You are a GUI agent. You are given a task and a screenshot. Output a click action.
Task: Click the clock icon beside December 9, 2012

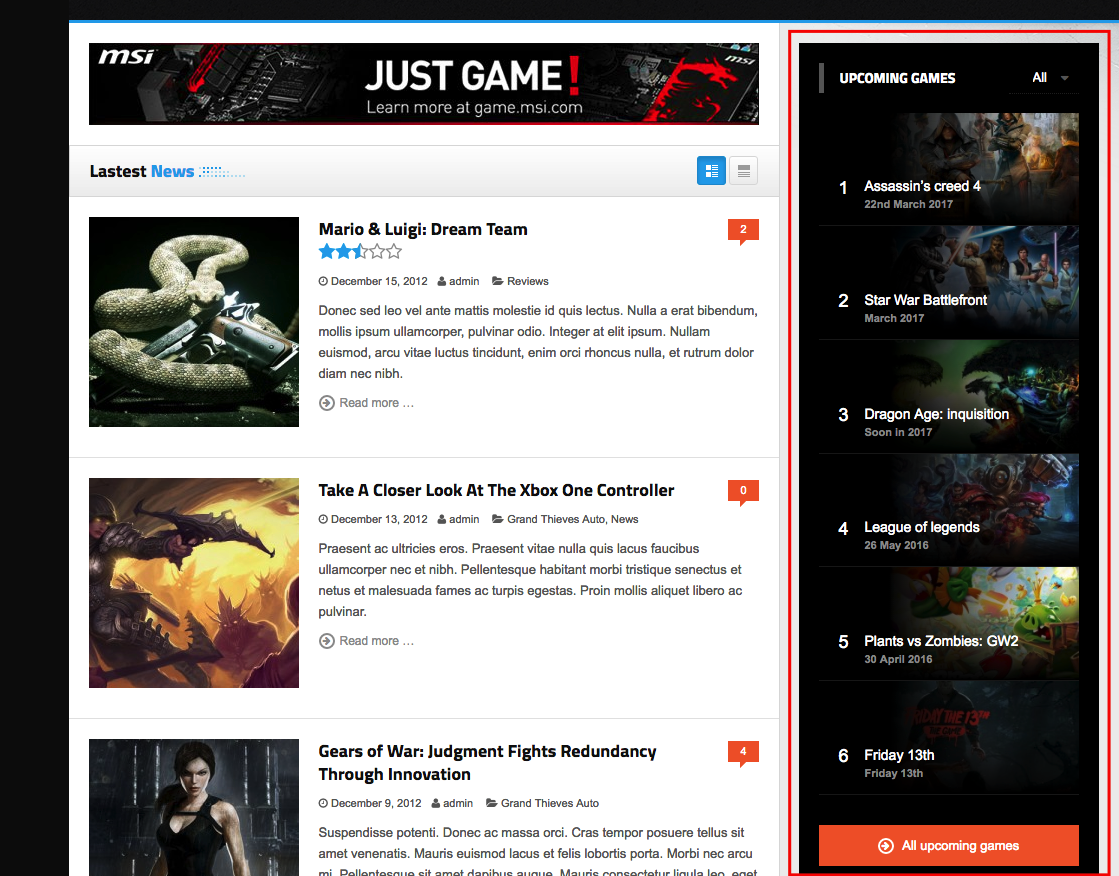[x=323, y=803]
